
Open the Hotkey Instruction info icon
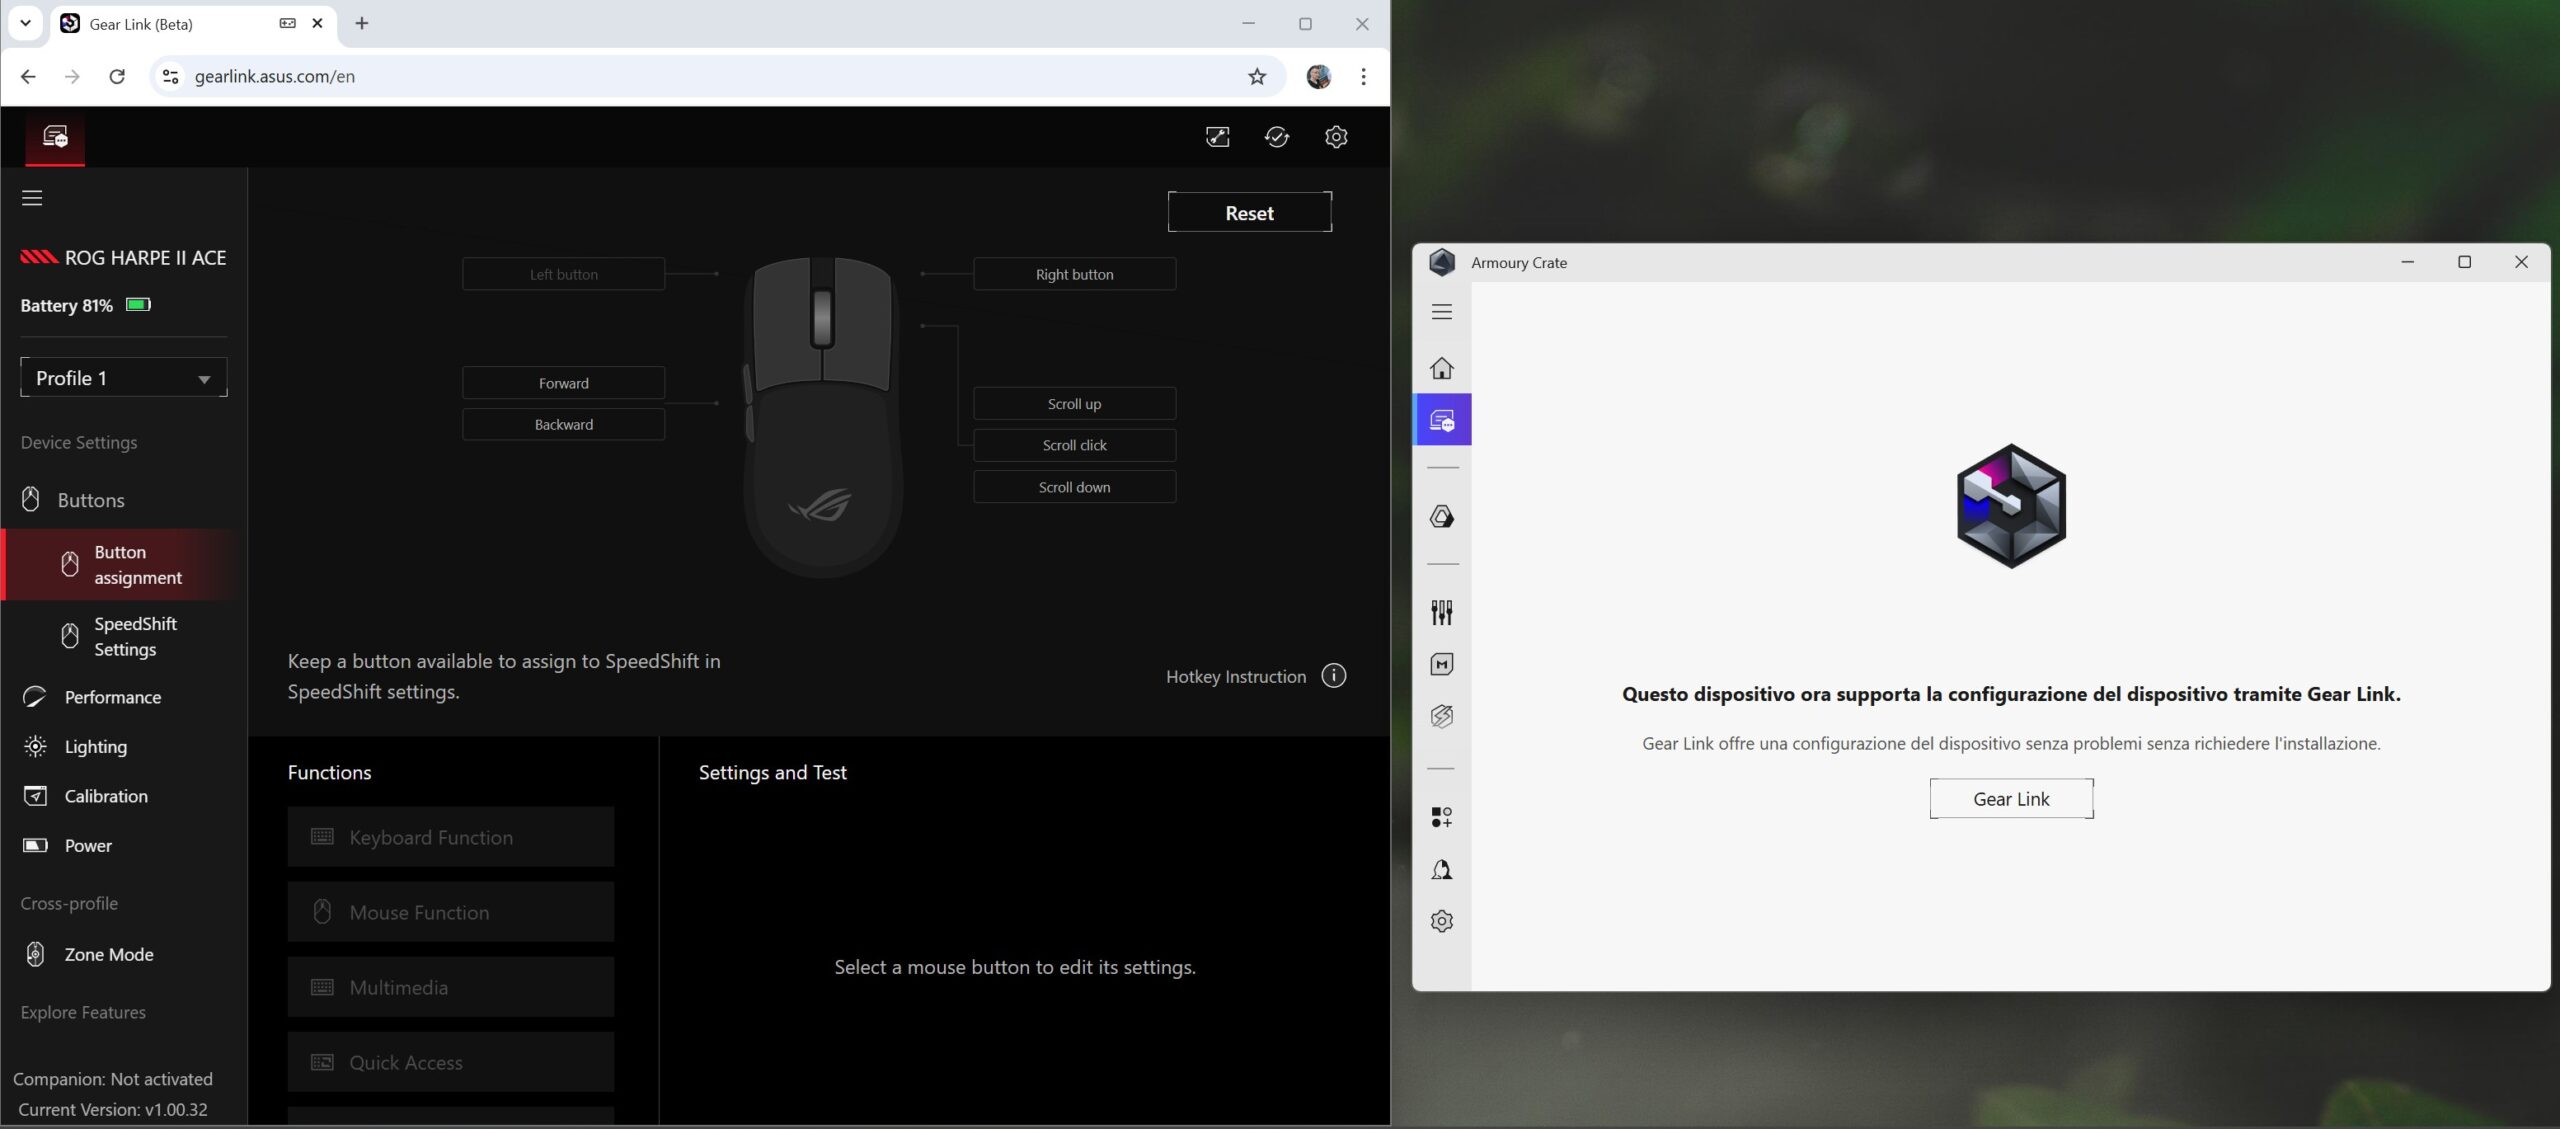point(1333,676)
